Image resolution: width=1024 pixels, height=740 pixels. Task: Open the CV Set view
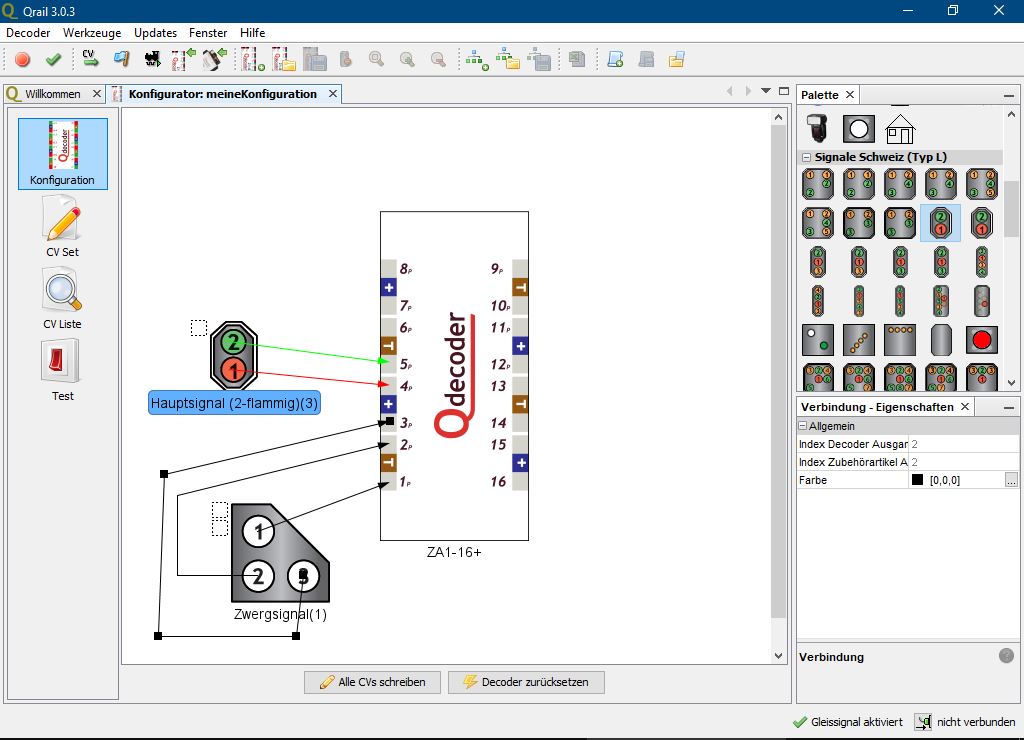(63, 226)
